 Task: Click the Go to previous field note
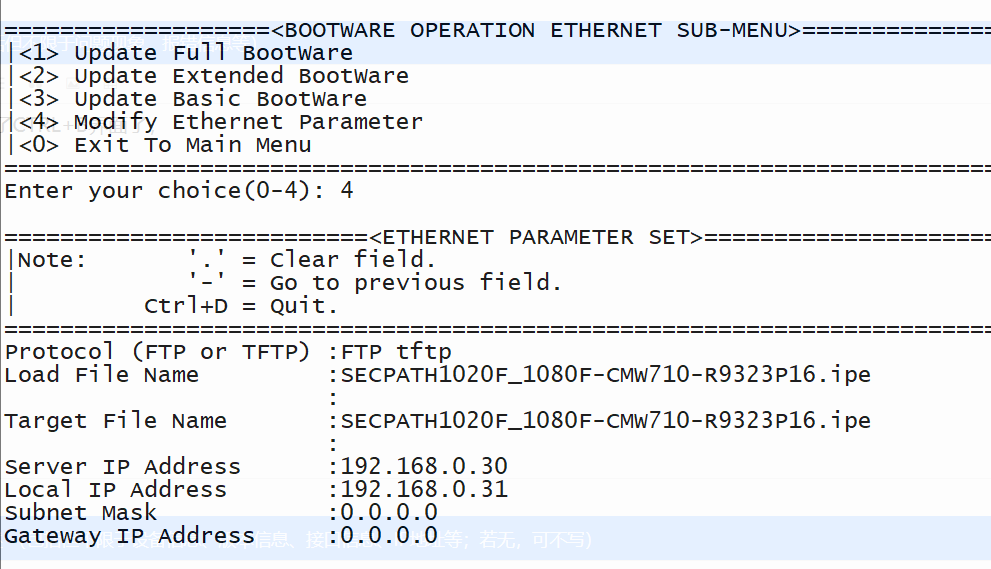click(375, 283)
